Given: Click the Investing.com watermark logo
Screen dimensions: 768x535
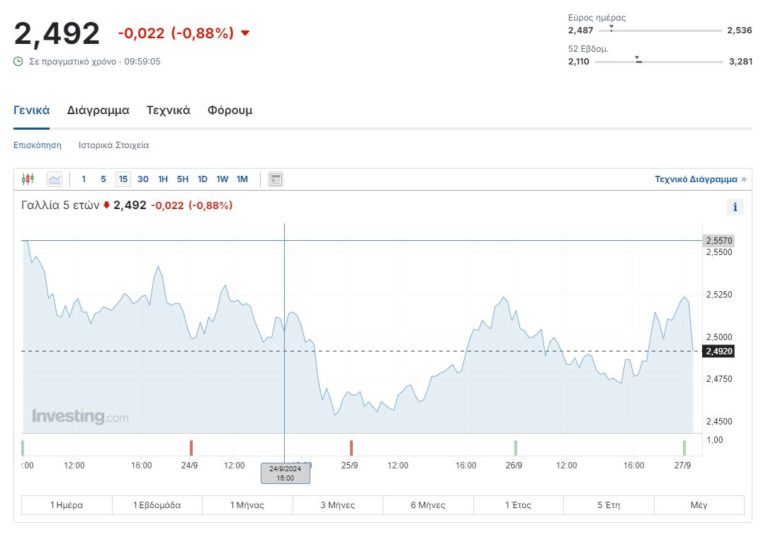Looking at the screenshot, I should [x=80, y=416].
